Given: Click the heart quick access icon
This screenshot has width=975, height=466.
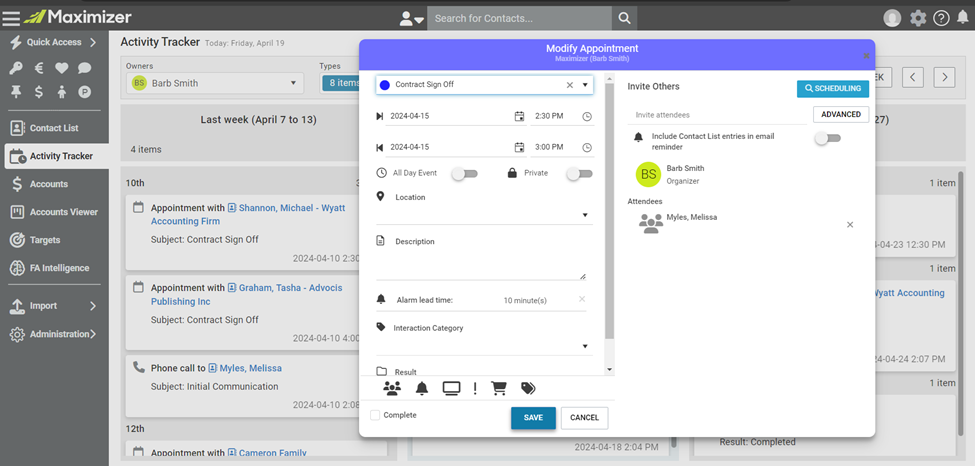Looking at the screenshot, I should click(61, 68).
